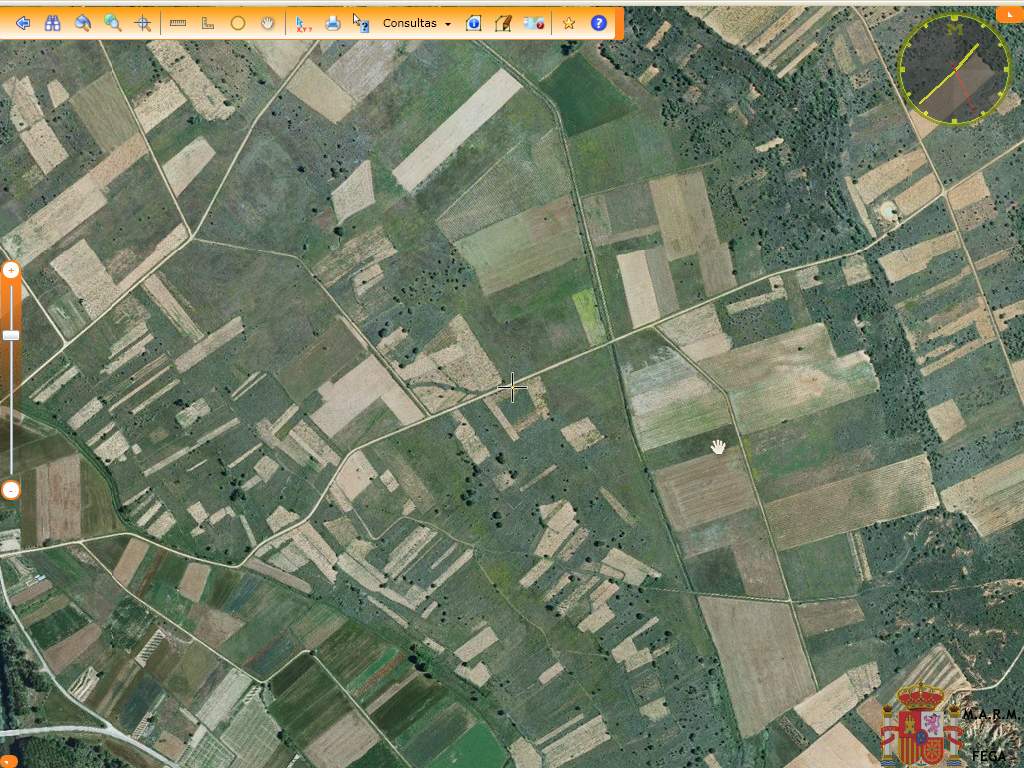Screen dimensions: 1024x768
Task: Zoom out with the minus button
Action: [x=11, y=490]
